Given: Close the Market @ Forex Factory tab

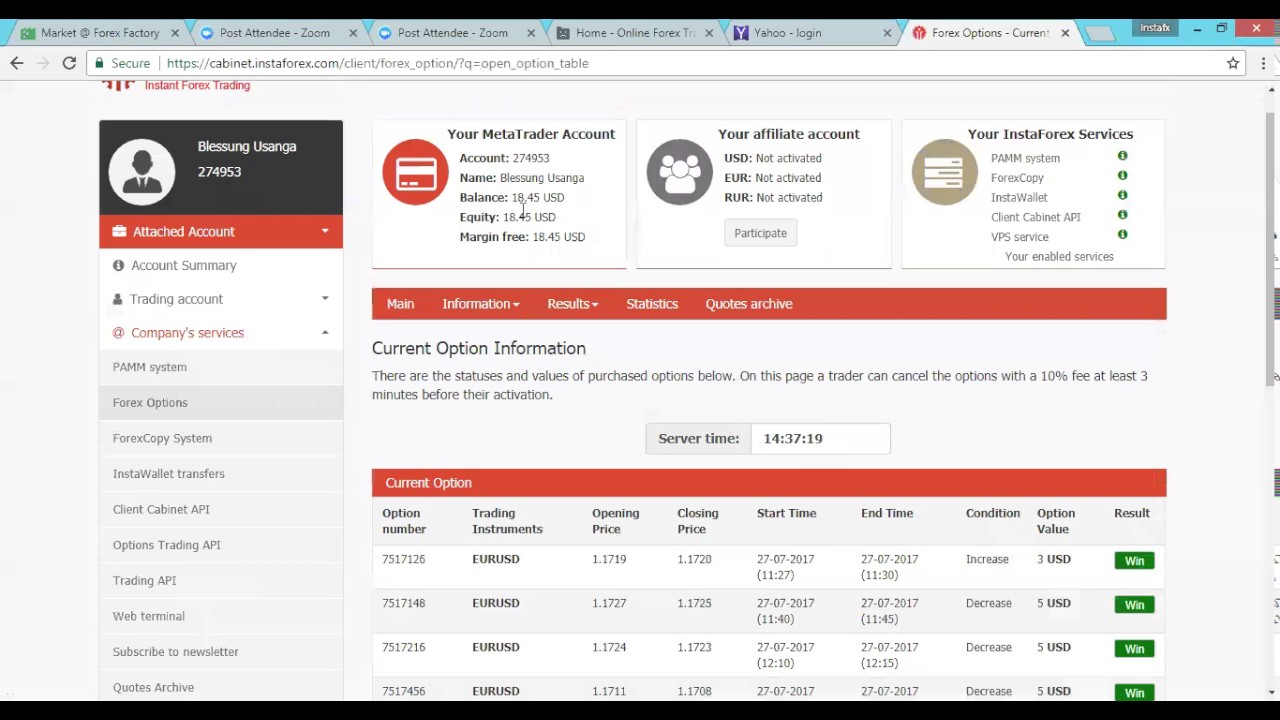Looking at the screenshot, I should (175, 33).
